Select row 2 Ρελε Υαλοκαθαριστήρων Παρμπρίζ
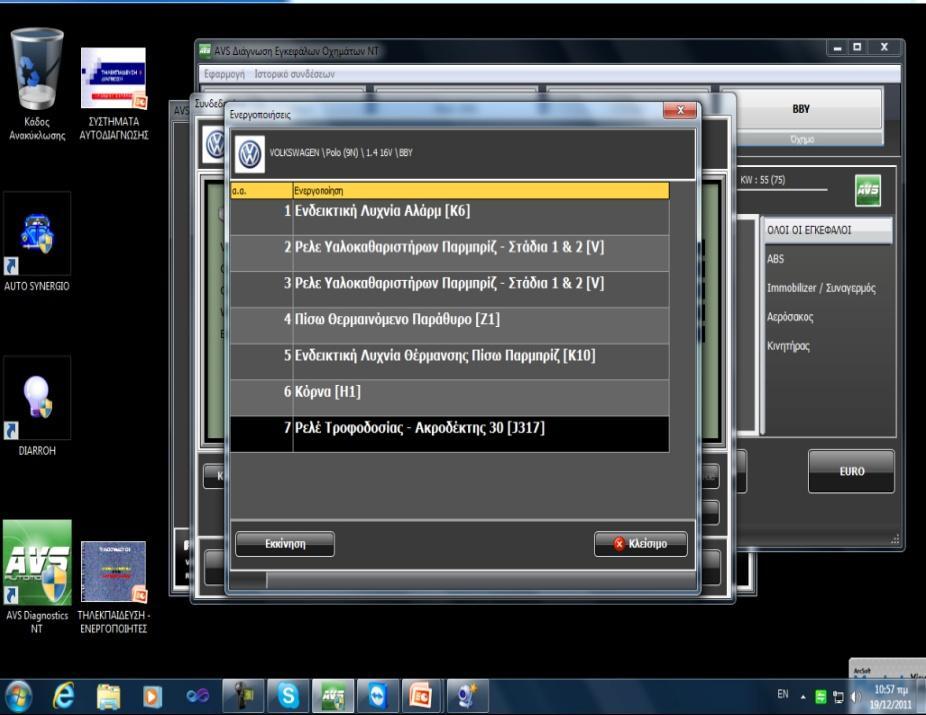The width and height of the screenshot is (926, 715). point(449,253)
